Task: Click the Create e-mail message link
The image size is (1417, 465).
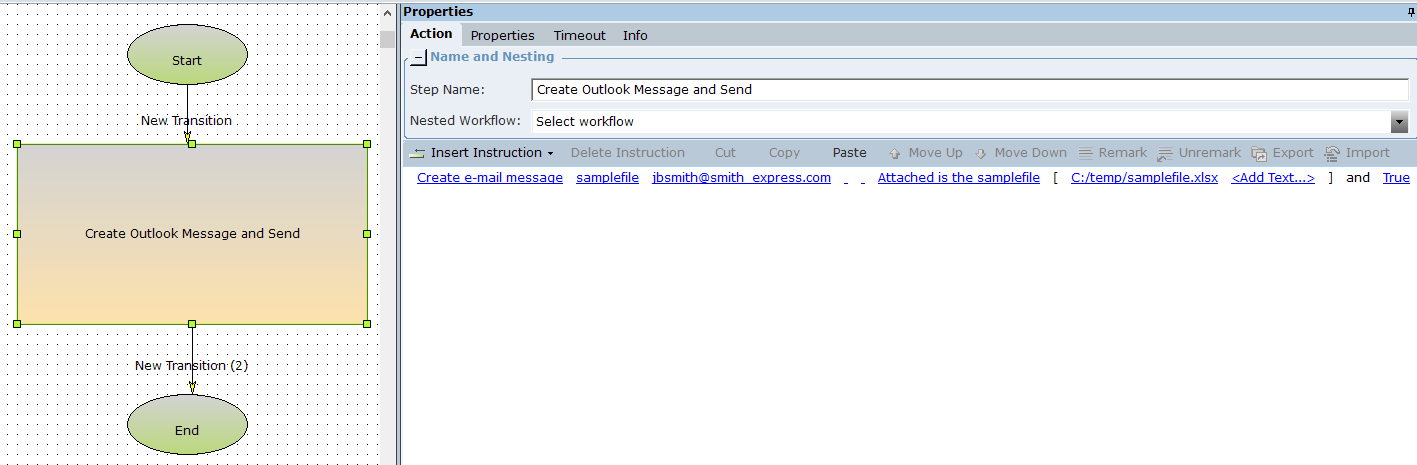Action: tap(489, 178)
